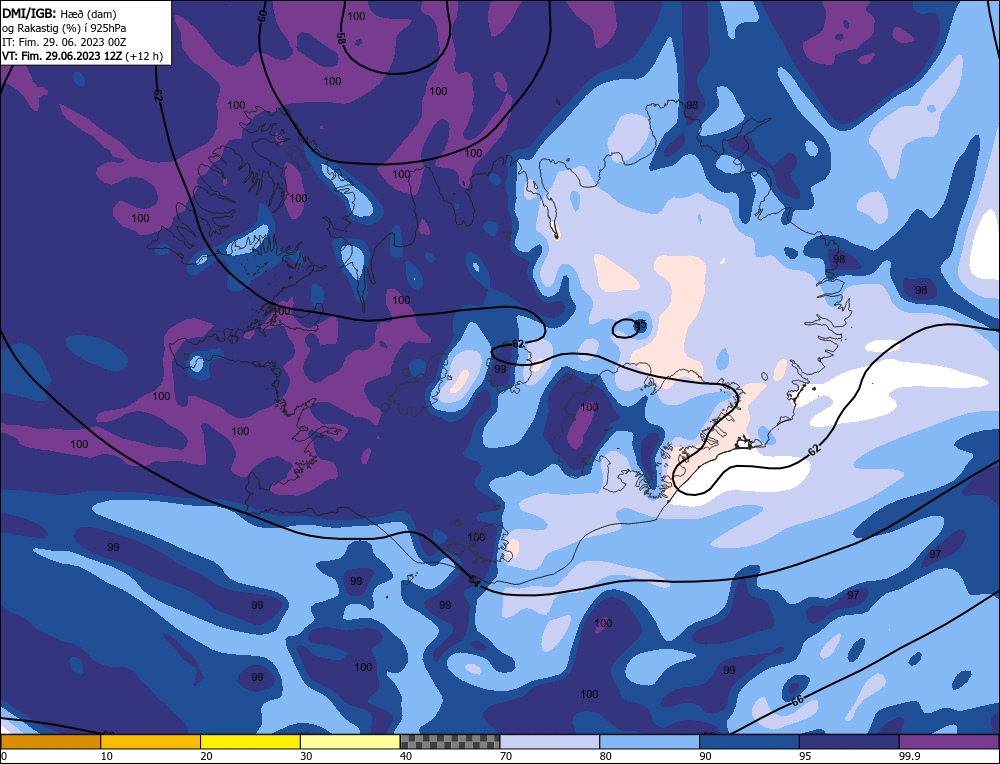Click the light blue 80–90 legend swatch
Image resolution: width=1000 pixels, height=764 pixels.
click(649, 741)
